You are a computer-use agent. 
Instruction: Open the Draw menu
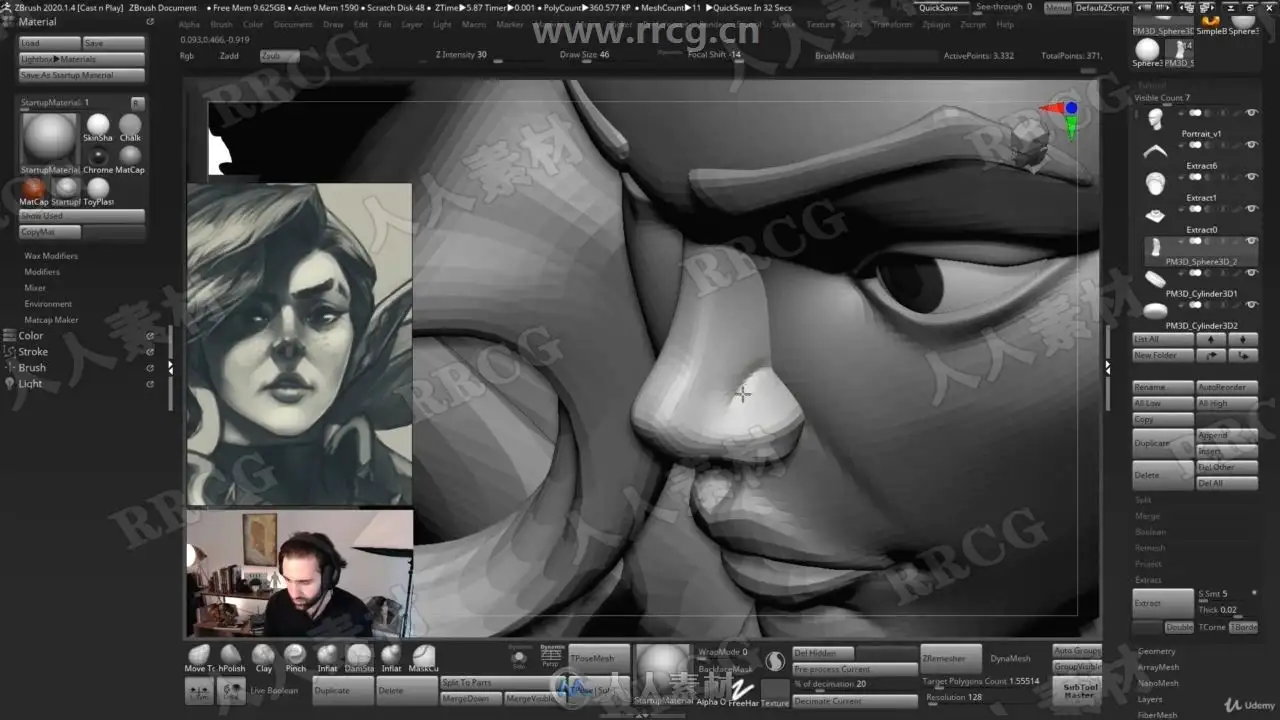coord(333,24)
